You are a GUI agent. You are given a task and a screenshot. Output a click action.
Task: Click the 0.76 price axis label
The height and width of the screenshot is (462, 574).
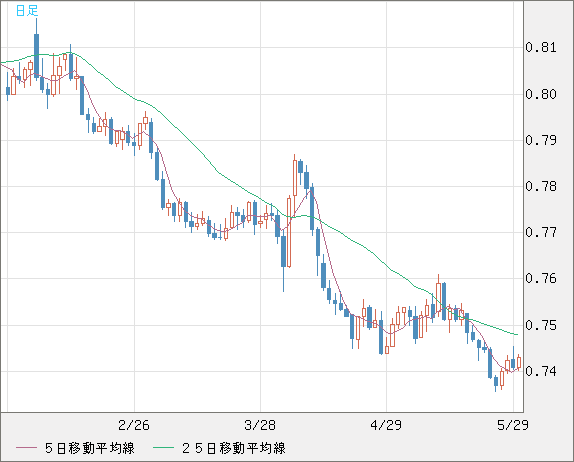(541, 278)
